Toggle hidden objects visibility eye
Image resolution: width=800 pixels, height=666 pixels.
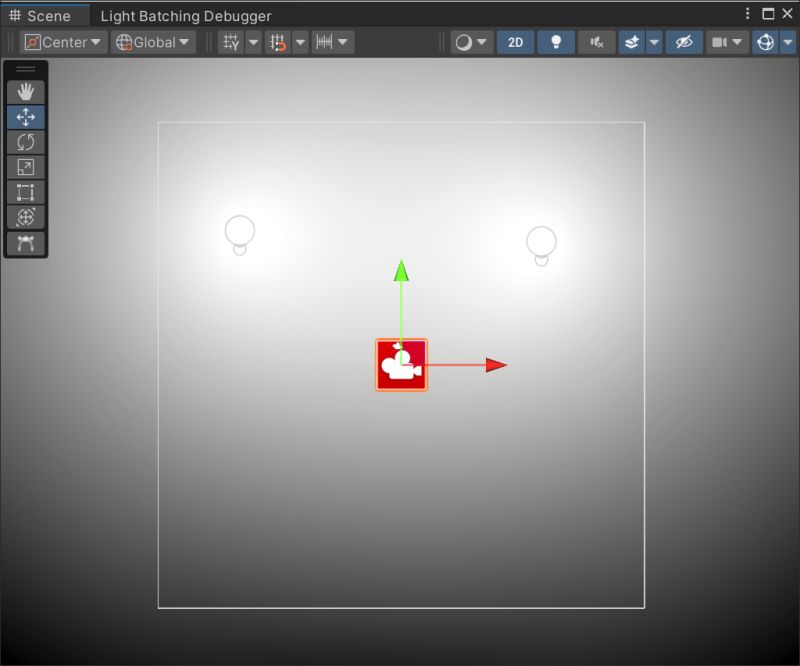(684, 42)
